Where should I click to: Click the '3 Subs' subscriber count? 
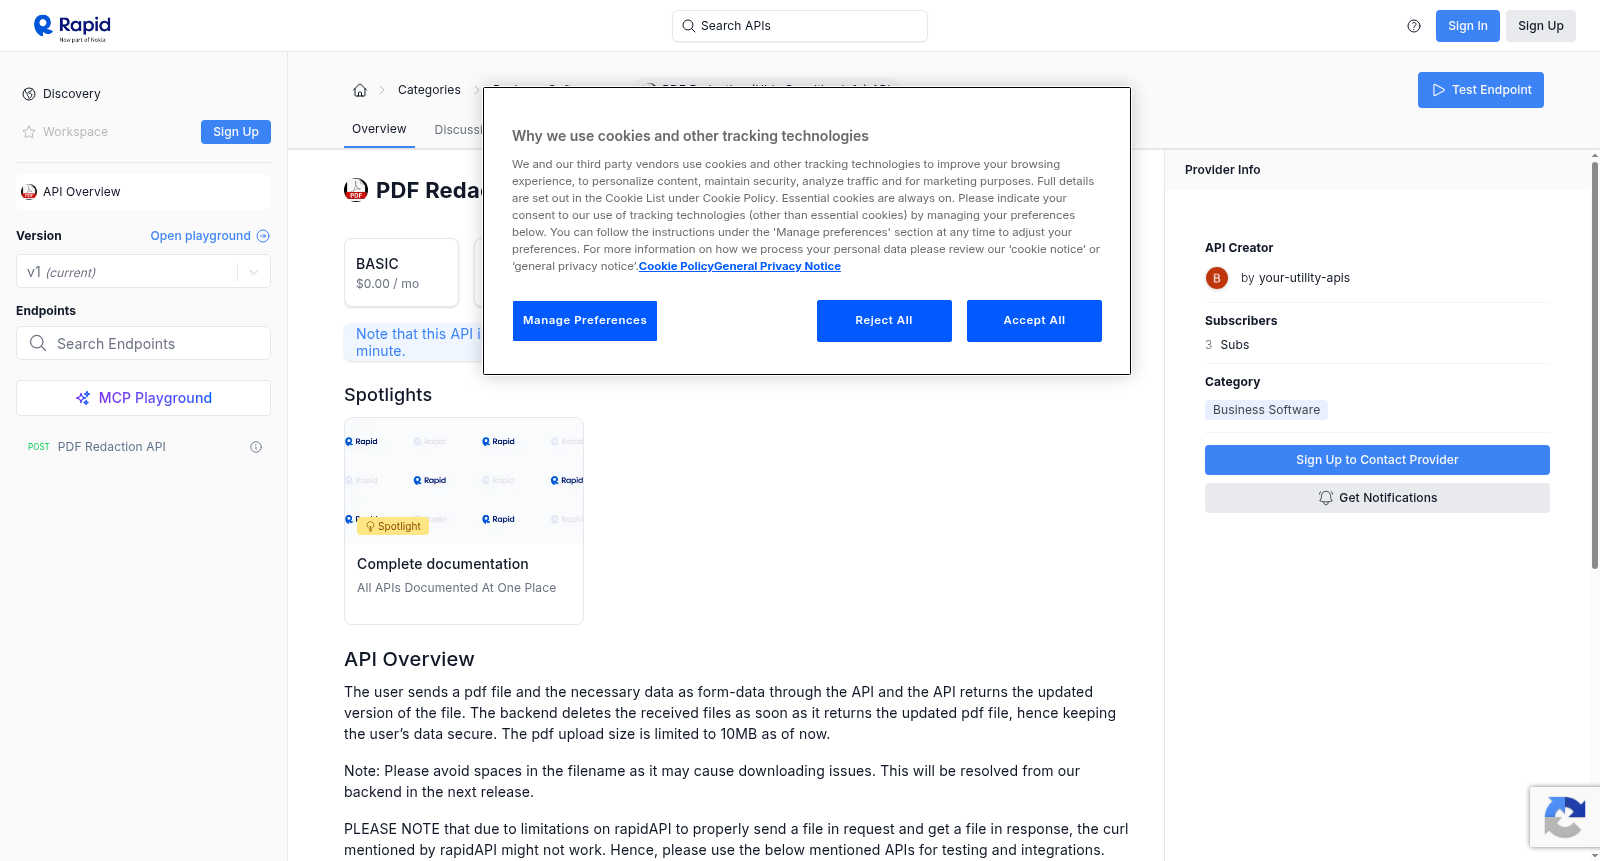(1227, 345)
